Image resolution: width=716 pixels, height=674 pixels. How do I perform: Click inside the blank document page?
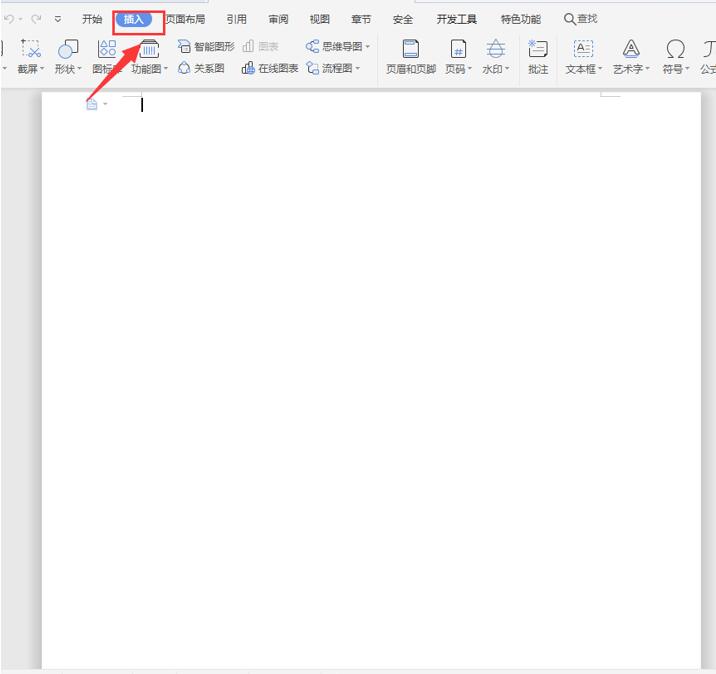pos(371,380)
